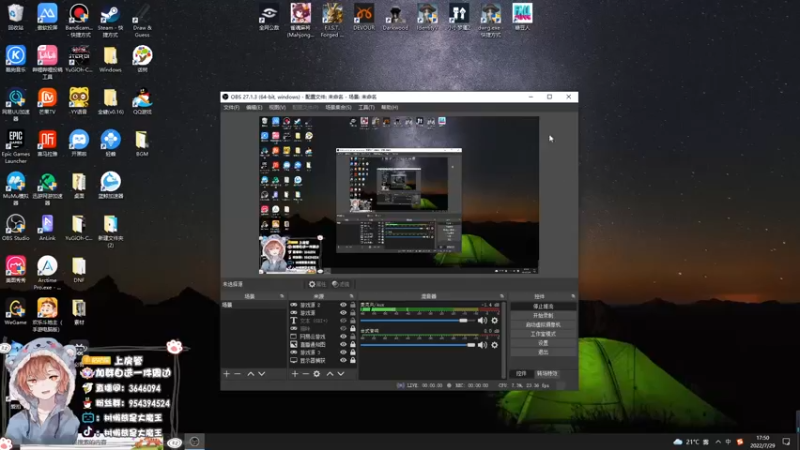Image resolution: width=800 pixels, height=450 pixels.
Task: Move source up in the Sources panel
Action: [330, 374]
